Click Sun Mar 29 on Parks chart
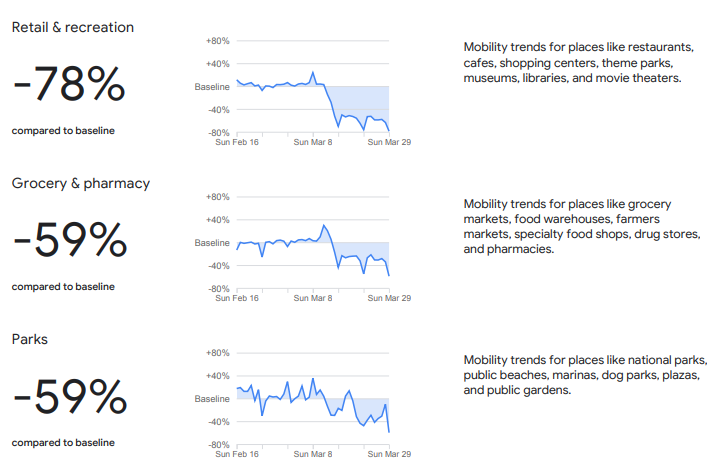This screenshot has height=473, width=720. (x=390, y=454)
